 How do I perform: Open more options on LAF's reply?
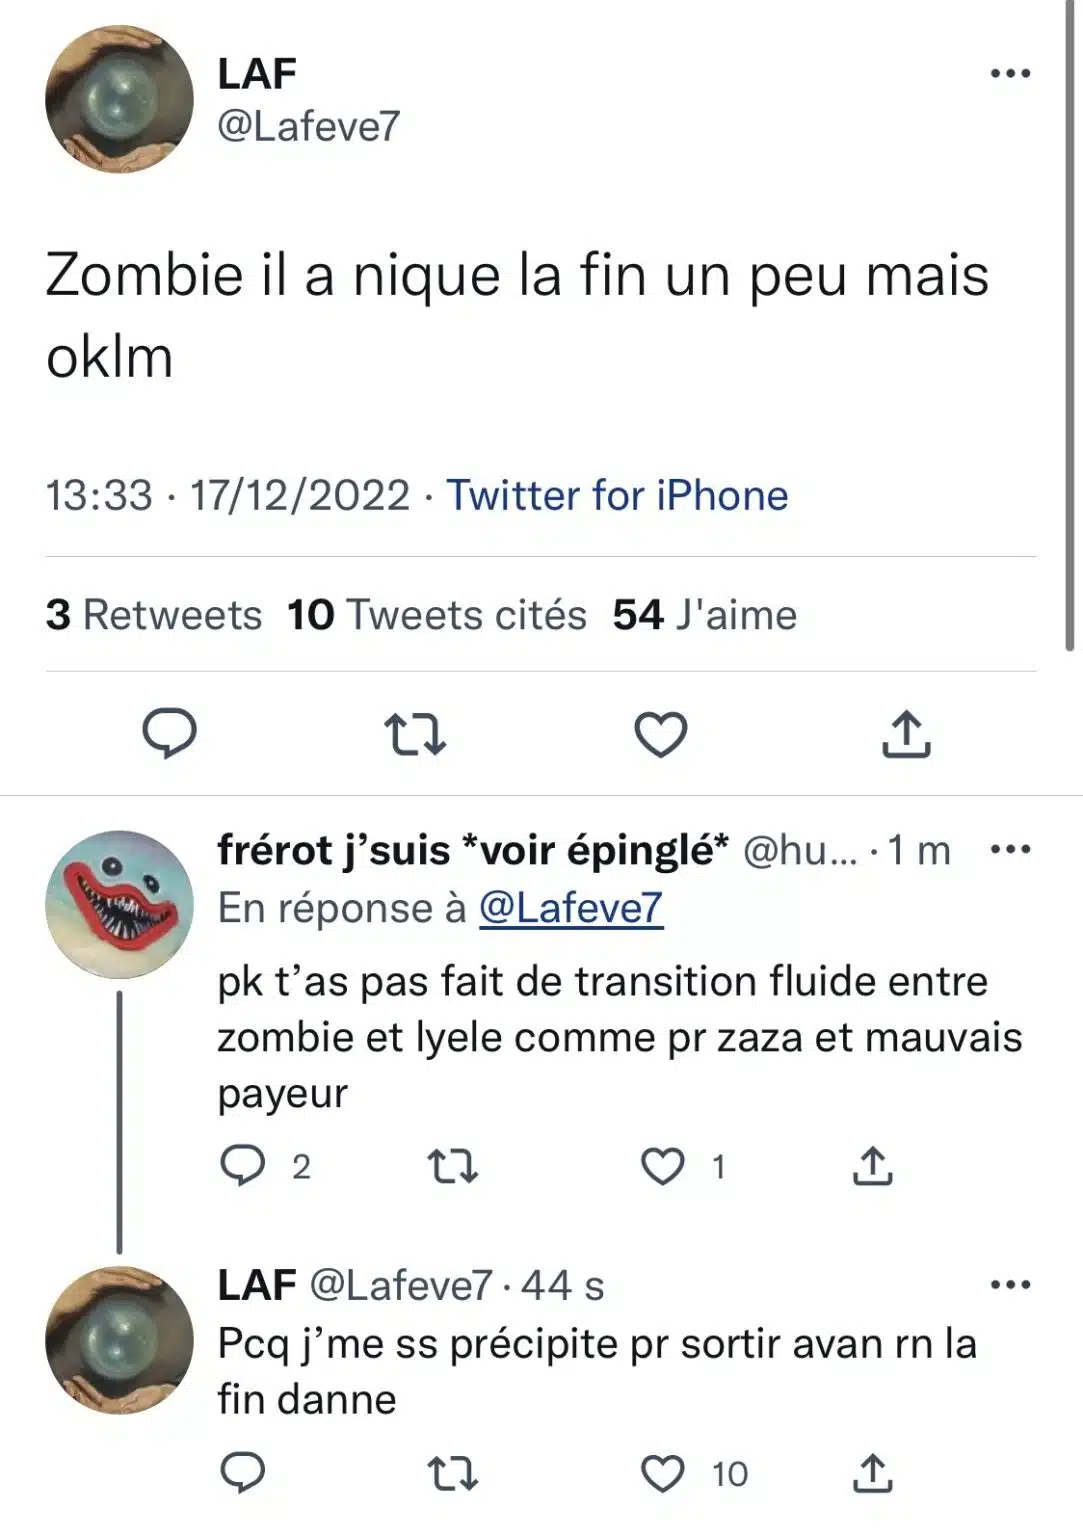click(x=1010, y=1285)
